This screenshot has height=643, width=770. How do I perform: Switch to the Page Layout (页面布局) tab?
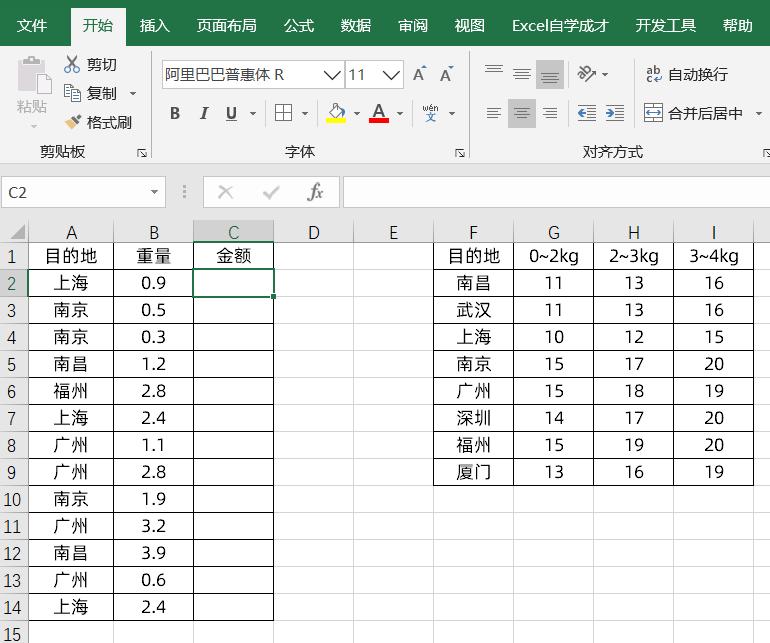coord(226,26)
